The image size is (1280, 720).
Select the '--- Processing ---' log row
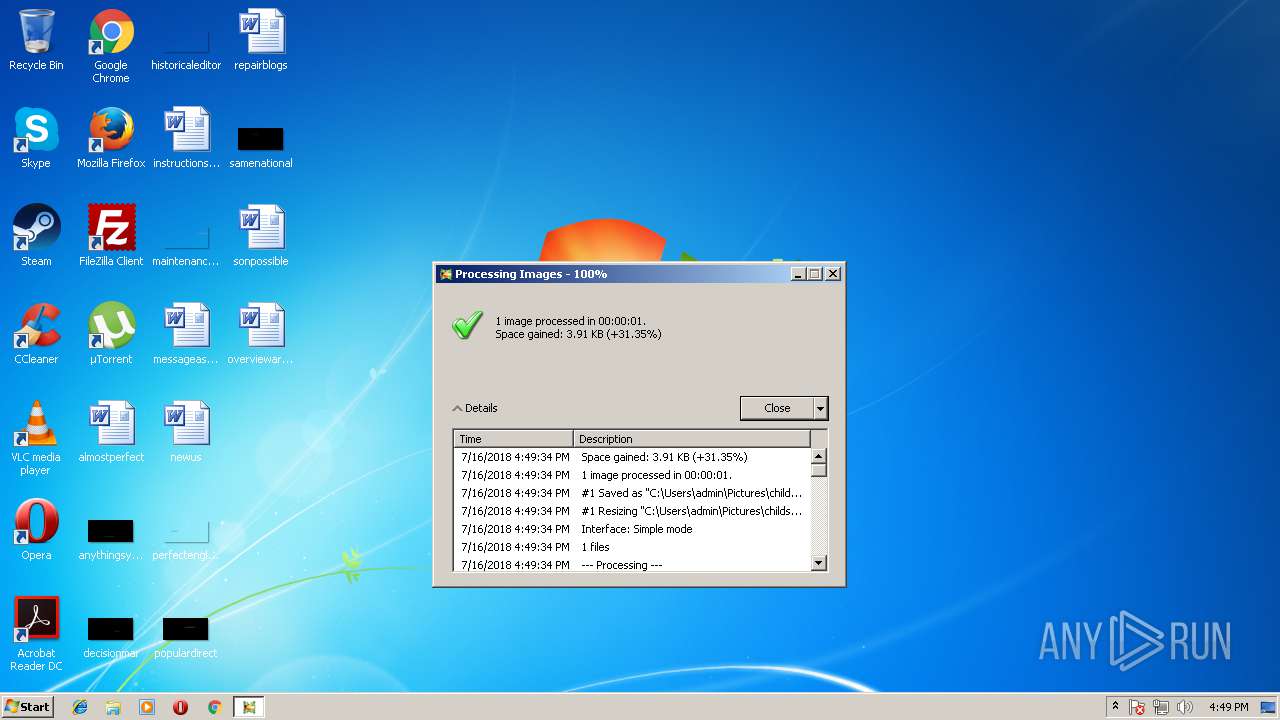[x=632, y=564]
